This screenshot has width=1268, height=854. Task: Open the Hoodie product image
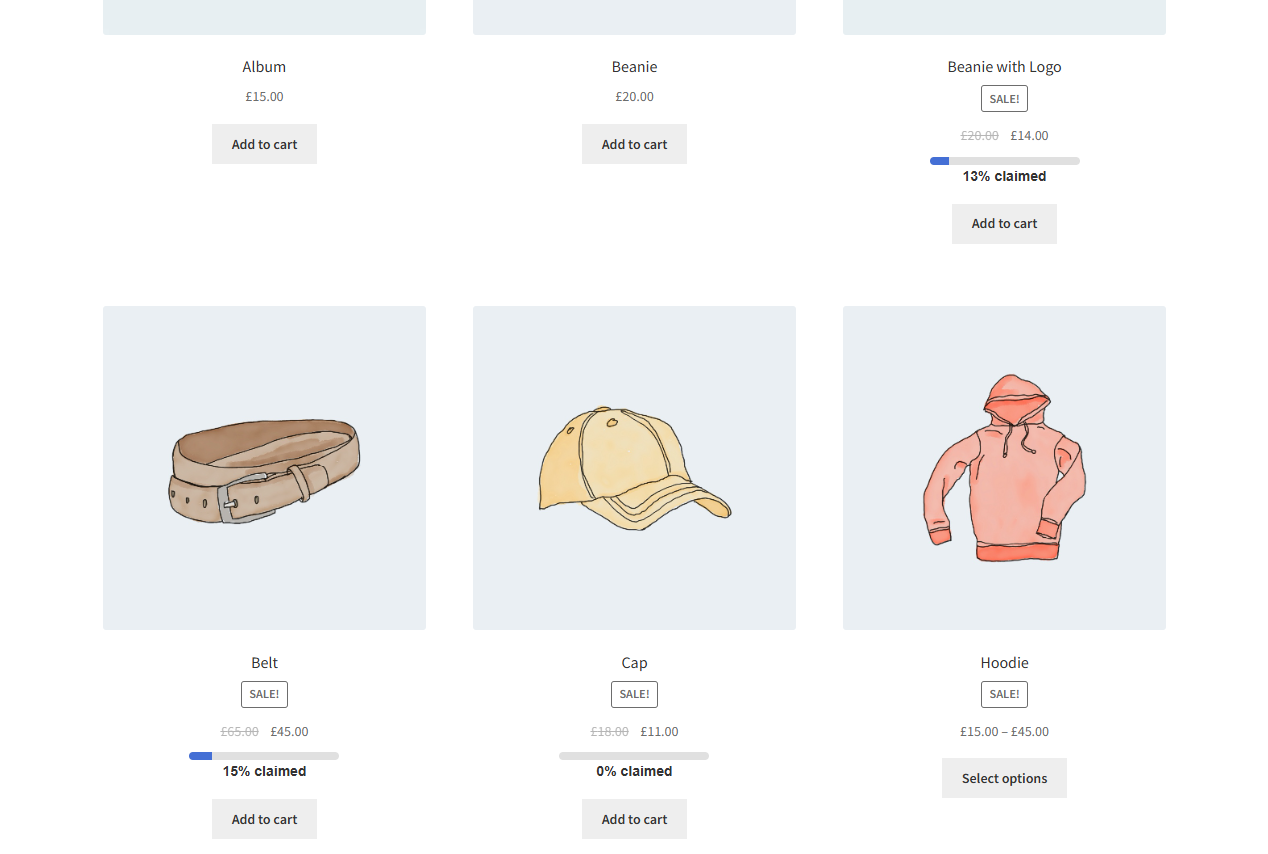click(x=1004, y=467)
